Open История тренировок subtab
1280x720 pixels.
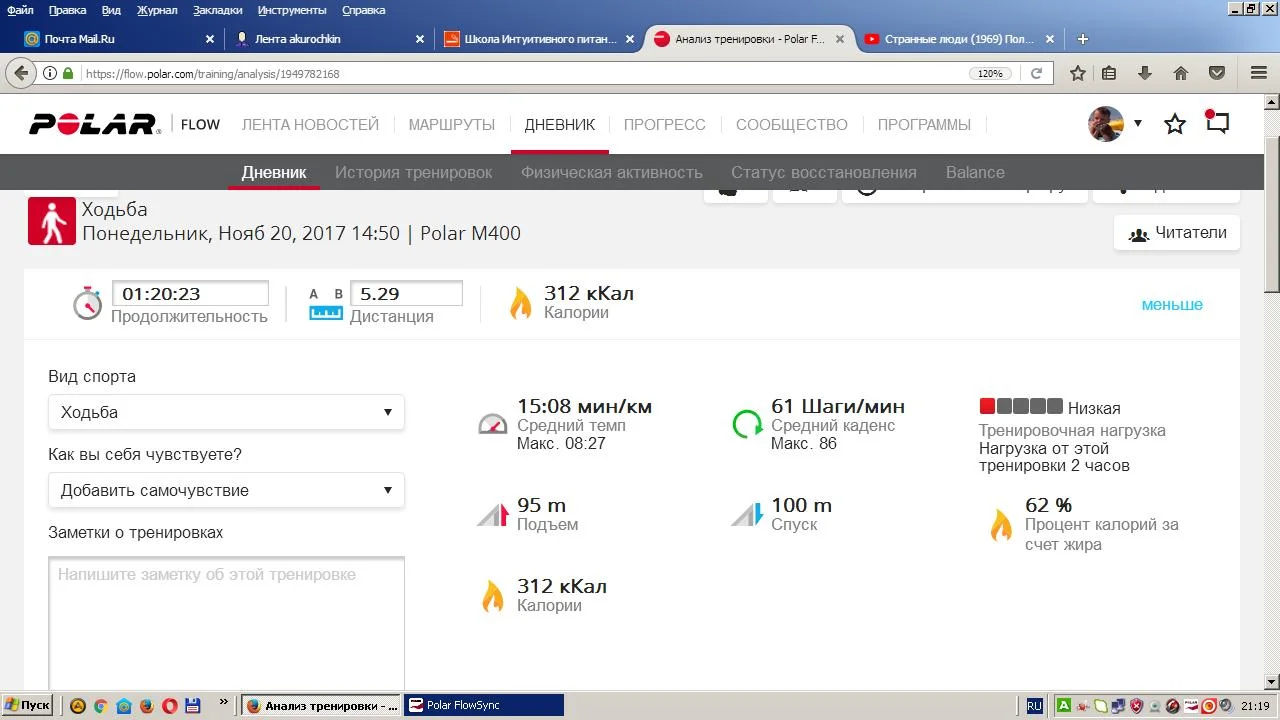point(414,172)
